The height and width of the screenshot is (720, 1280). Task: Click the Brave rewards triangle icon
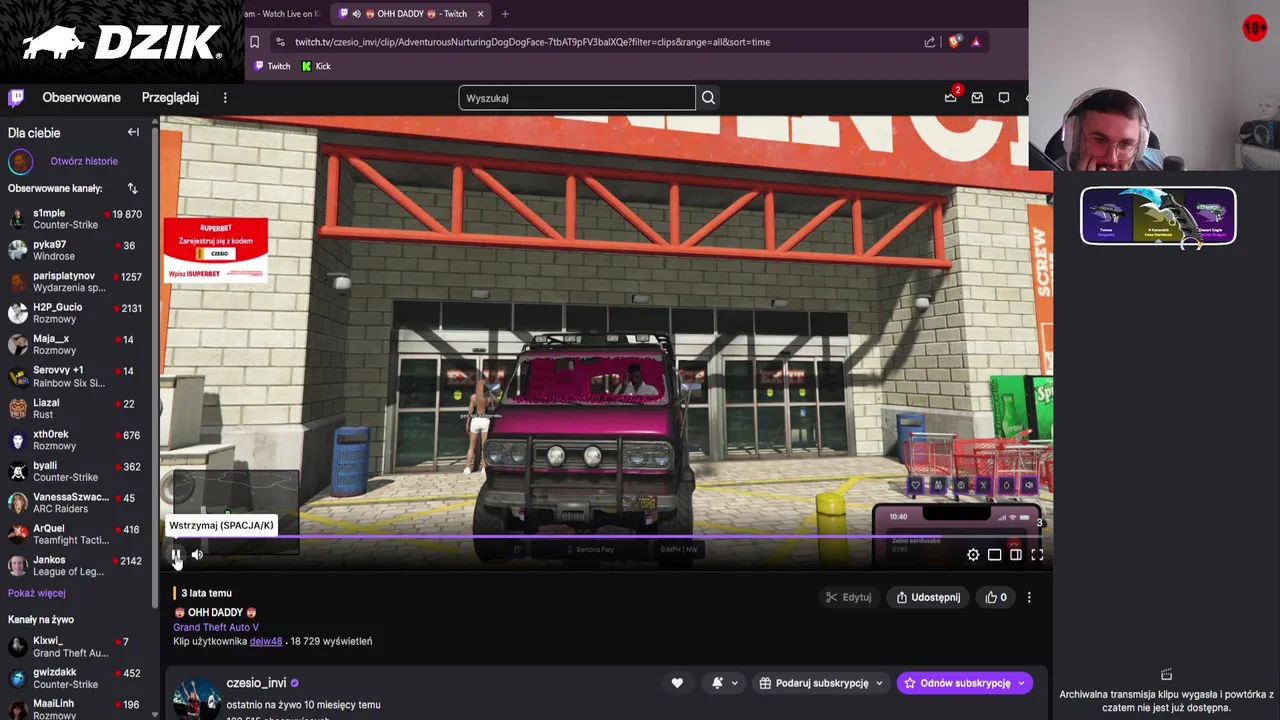click(x=976, y=42)
